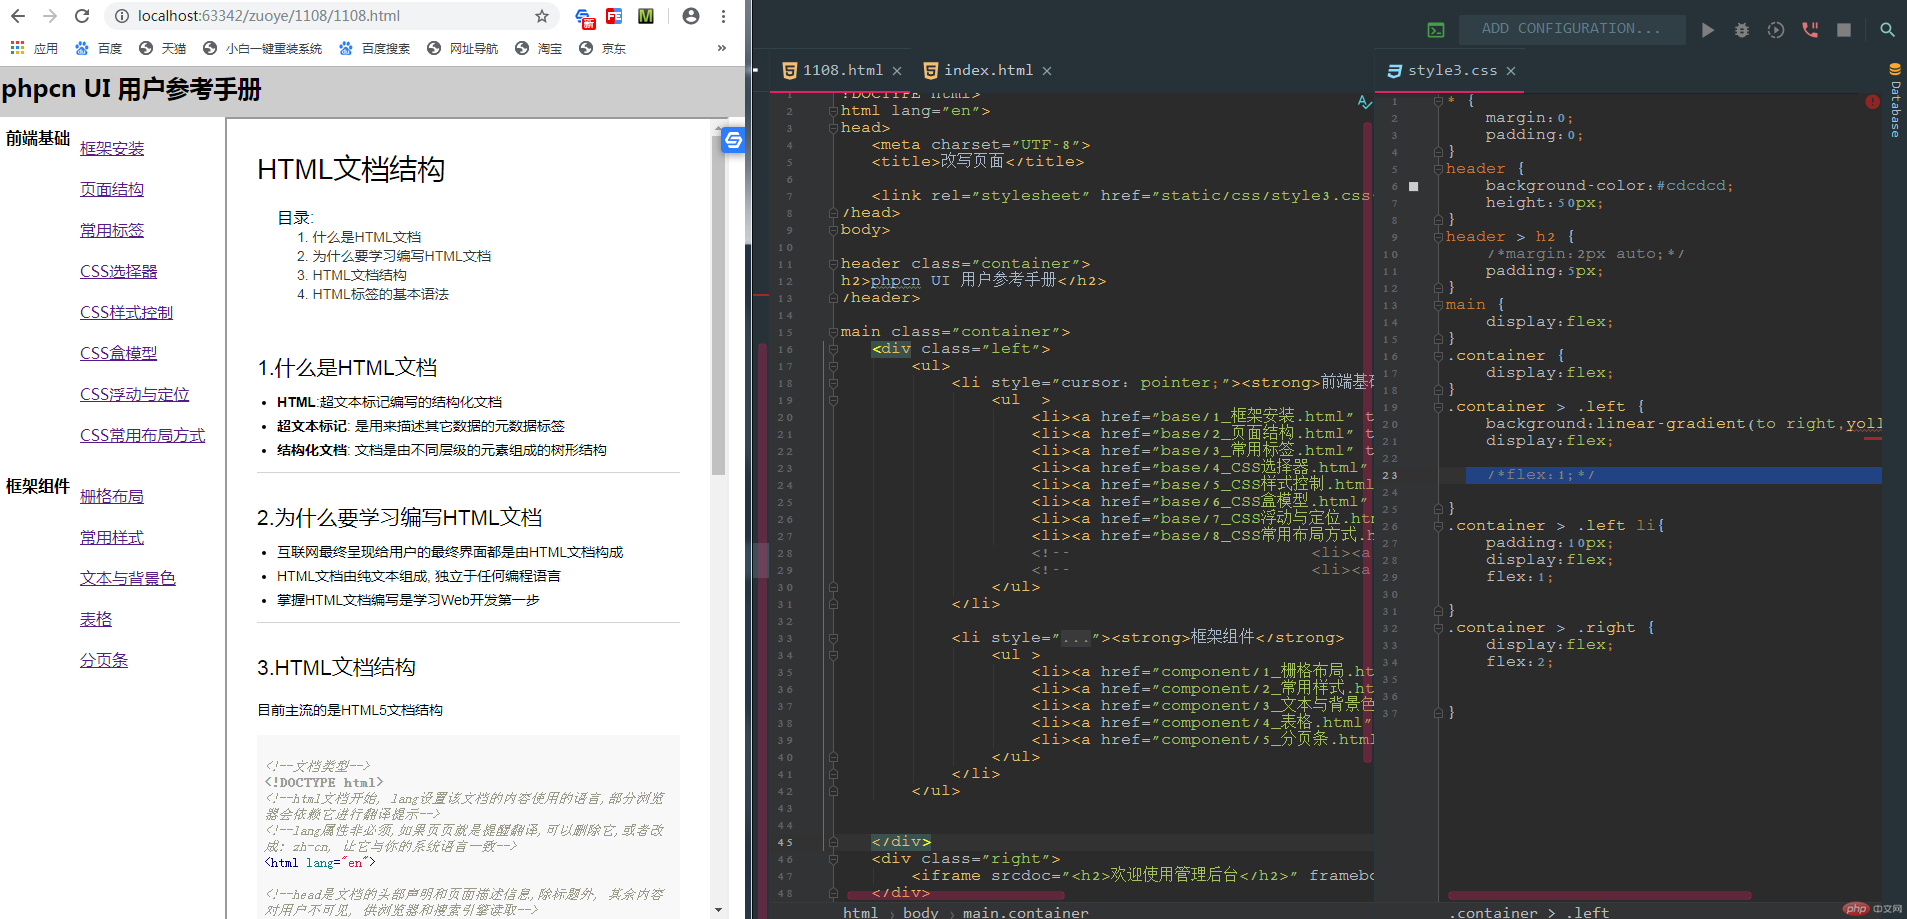This screenshot has height=919, width=1907.
Task: Fold the body tag on line 9
Action: [x=832, y=230]
